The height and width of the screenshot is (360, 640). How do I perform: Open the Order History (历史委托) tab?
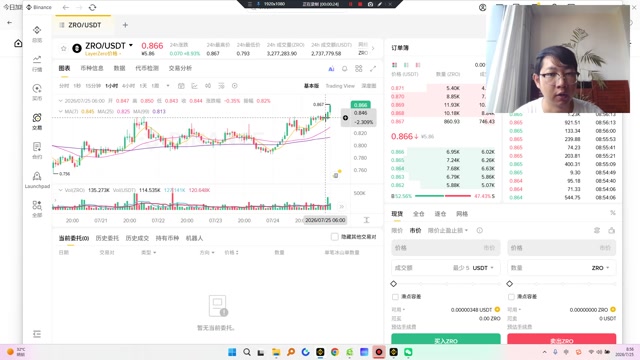(x=107, y=238)
